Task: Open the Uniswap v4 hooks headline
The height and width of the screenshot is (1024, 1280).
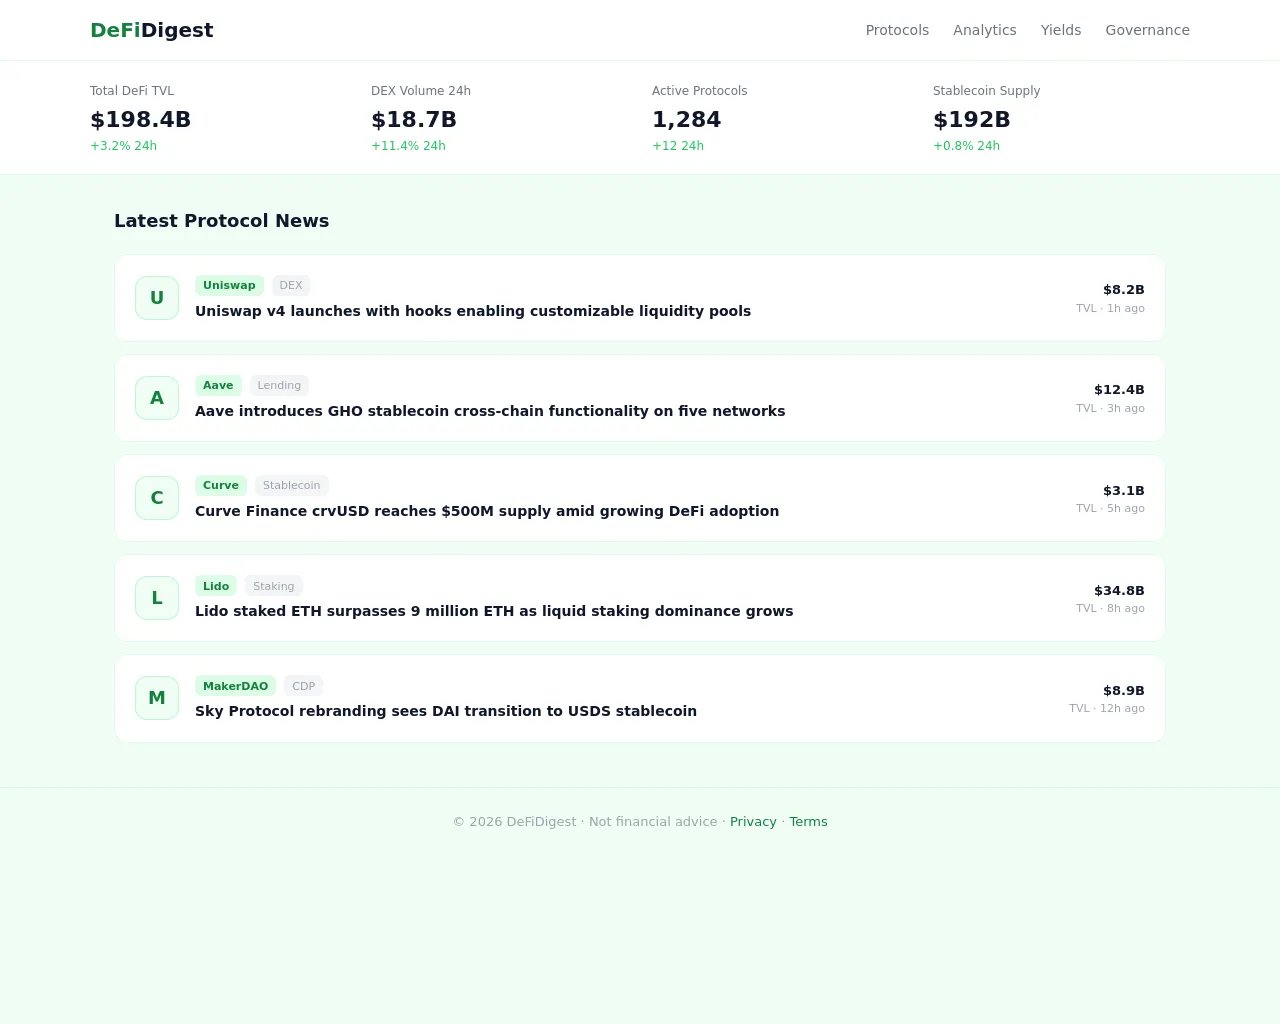Action: (473, 311)
